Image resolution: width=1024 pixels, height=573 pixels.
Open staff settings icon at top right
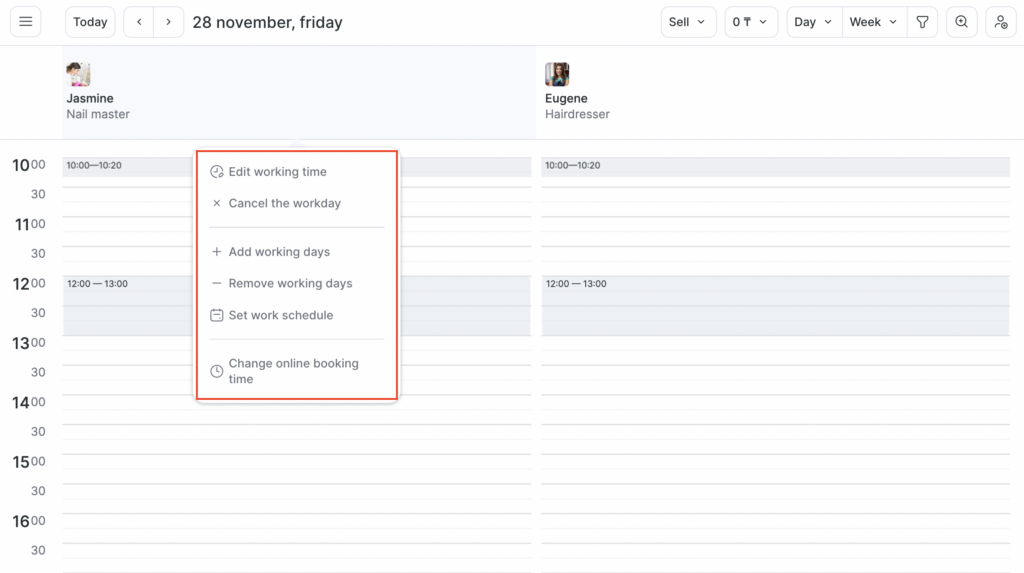1001,22
